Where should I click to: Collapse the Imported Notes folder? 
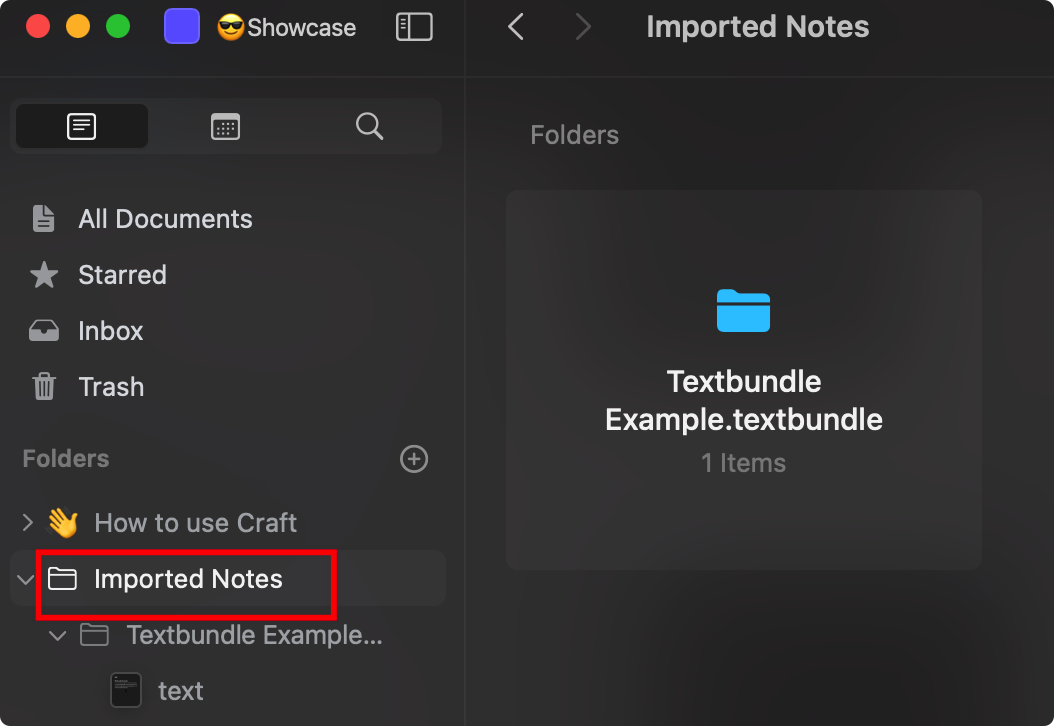25,579
